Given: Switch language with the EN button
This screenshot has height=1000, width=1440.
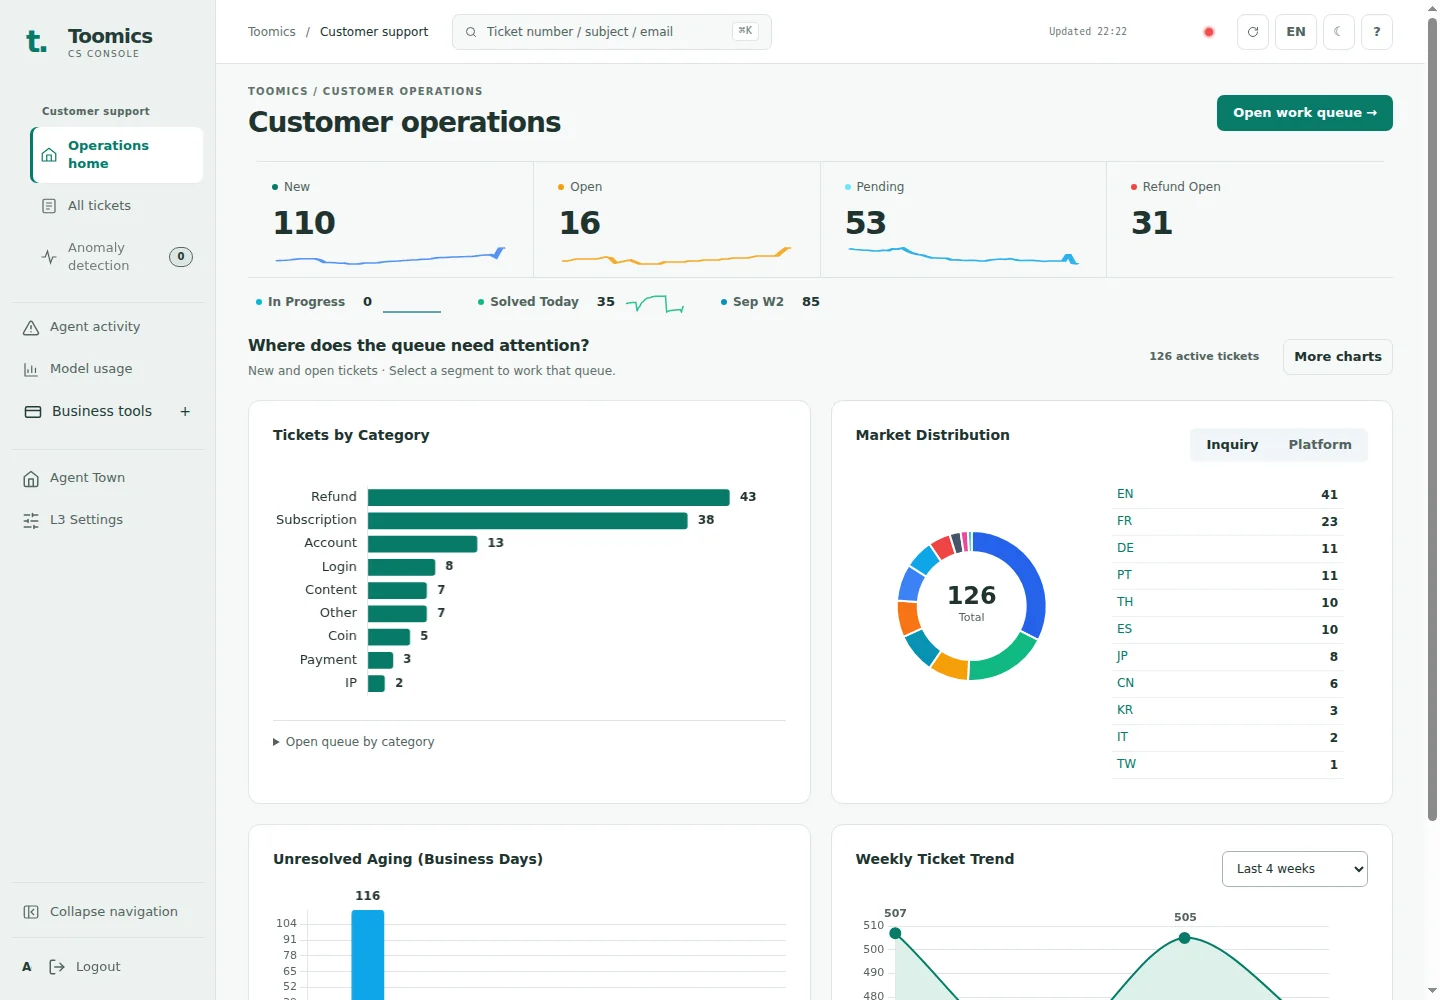Looking at the screenshot, I should click(x=1295, y=32).
